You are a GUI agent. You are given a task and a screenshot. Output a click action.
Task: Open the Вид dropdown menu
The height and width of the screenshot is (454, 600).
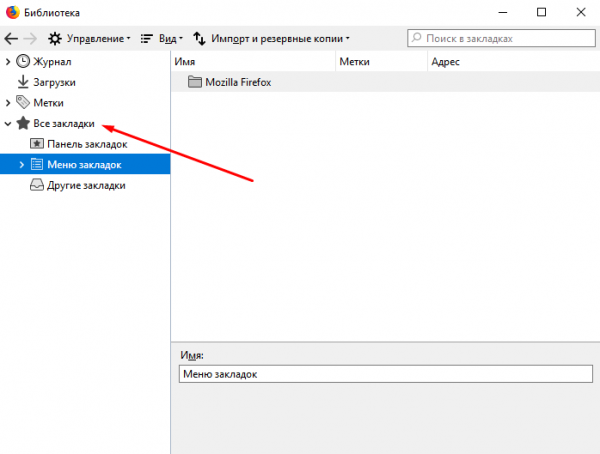(x=171, y=38)
